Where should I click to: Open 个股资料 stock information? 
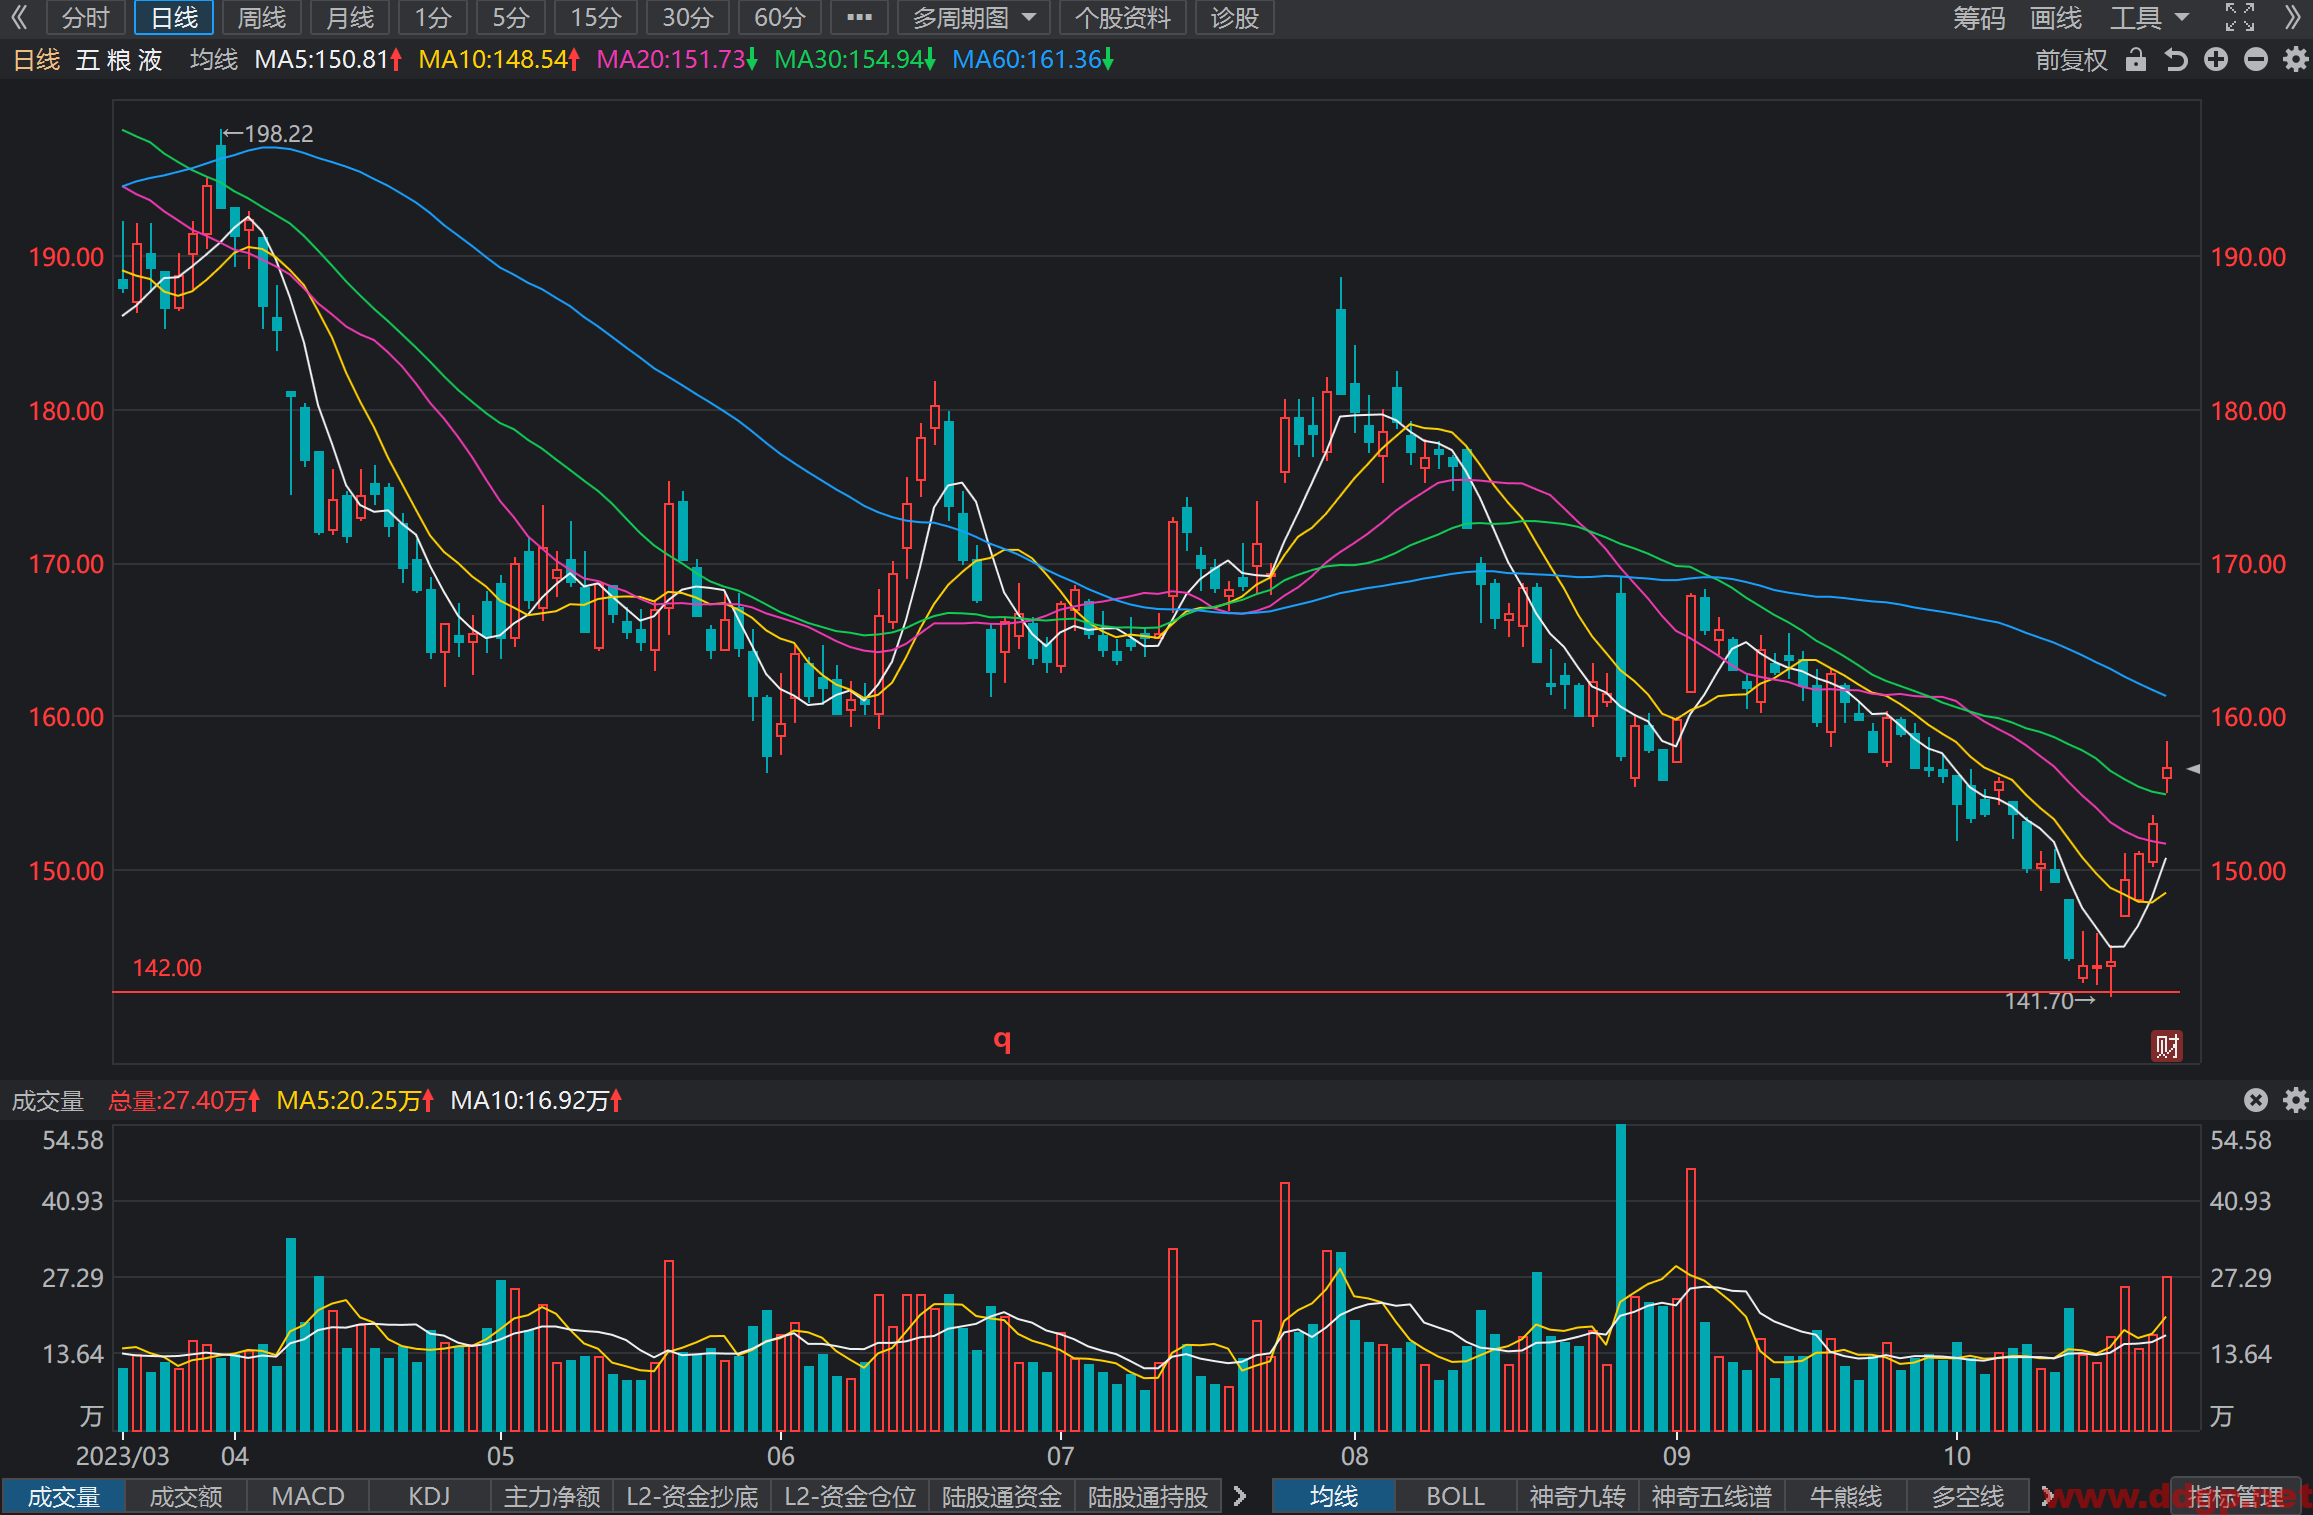(x=1122, y=18)
